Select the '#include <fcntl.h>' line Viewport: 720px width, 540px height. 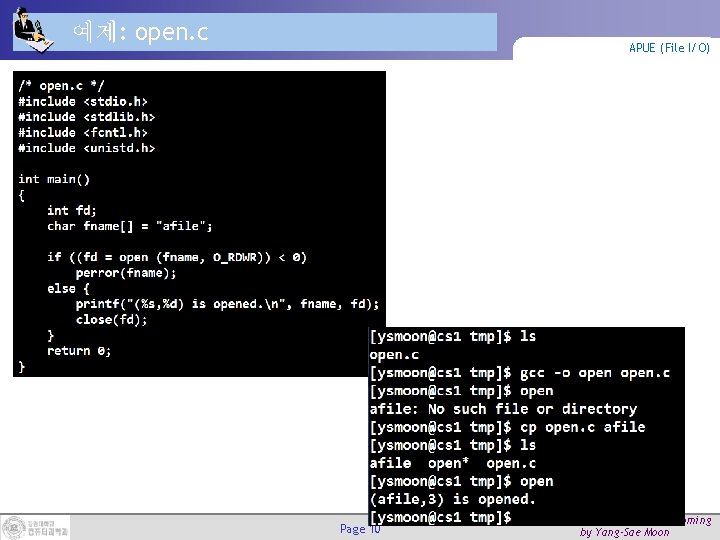point(83,133)
